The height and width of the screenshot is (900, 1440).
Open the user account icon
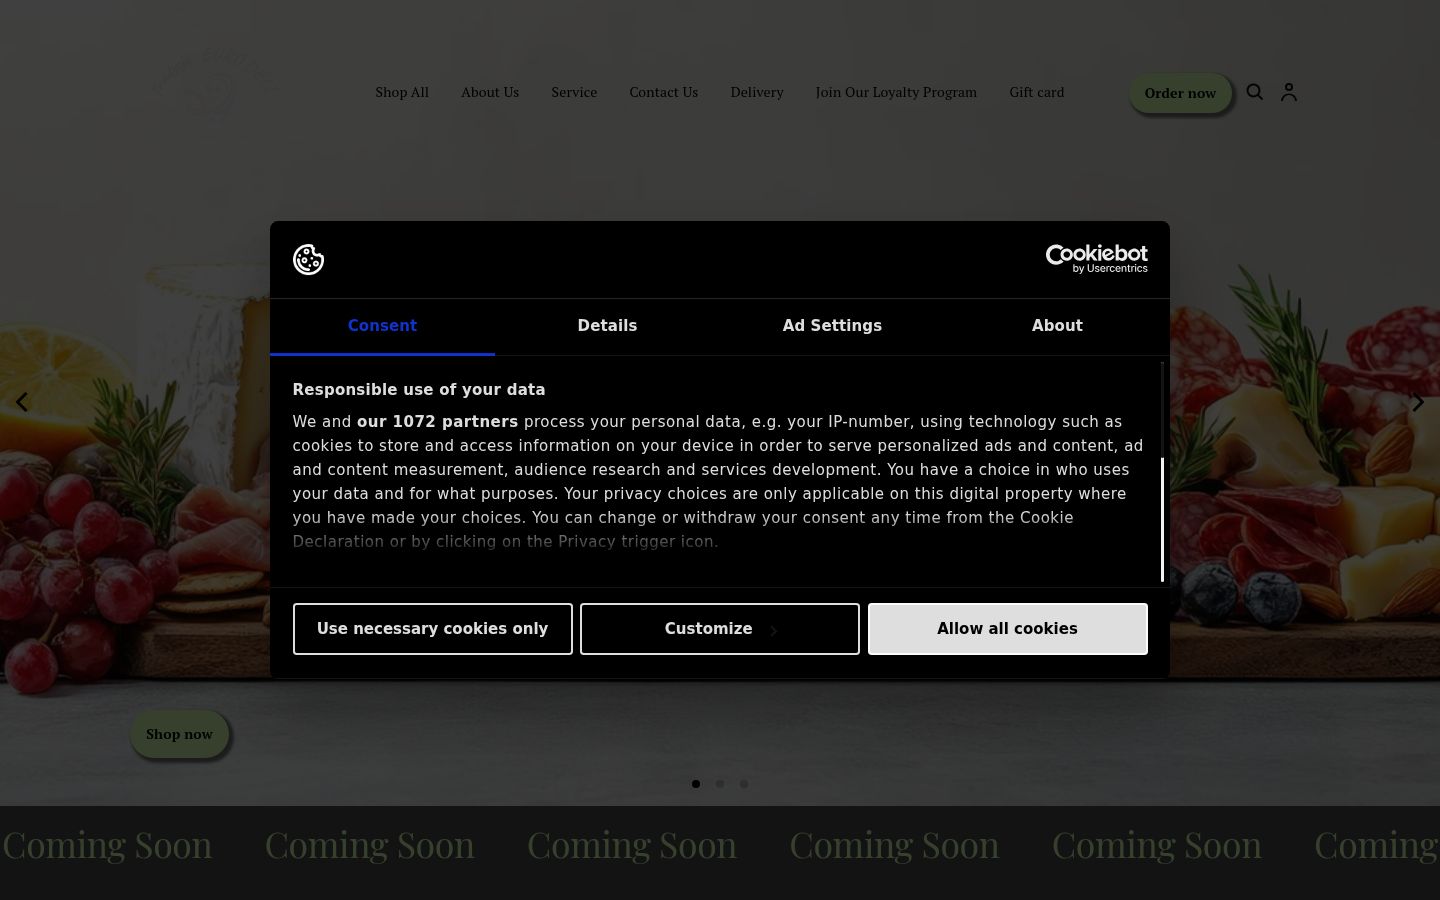coord(1289,92)
